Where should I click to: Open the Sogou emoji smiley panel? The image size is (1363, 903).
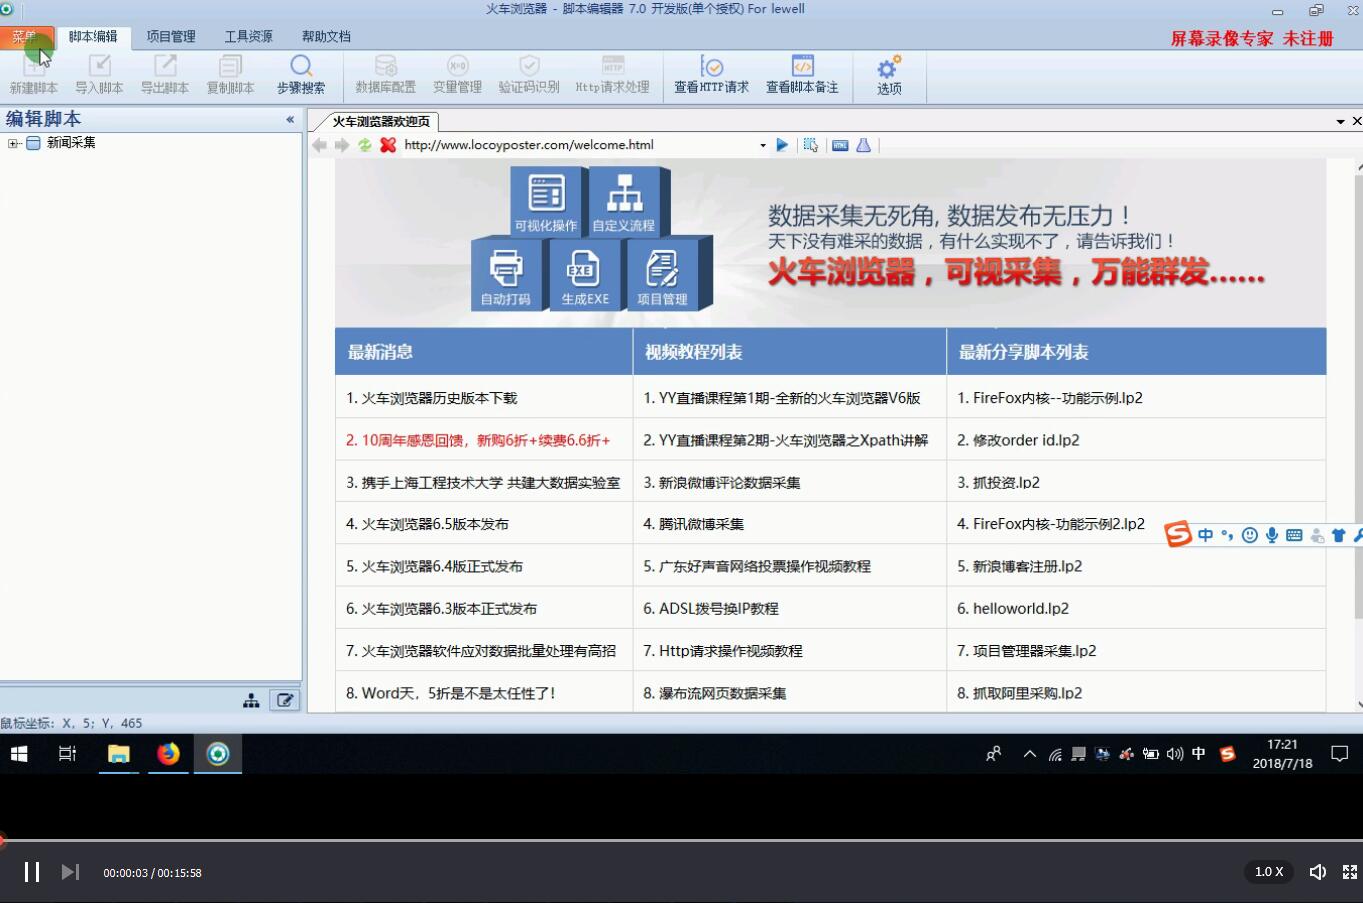point(1249,535)
